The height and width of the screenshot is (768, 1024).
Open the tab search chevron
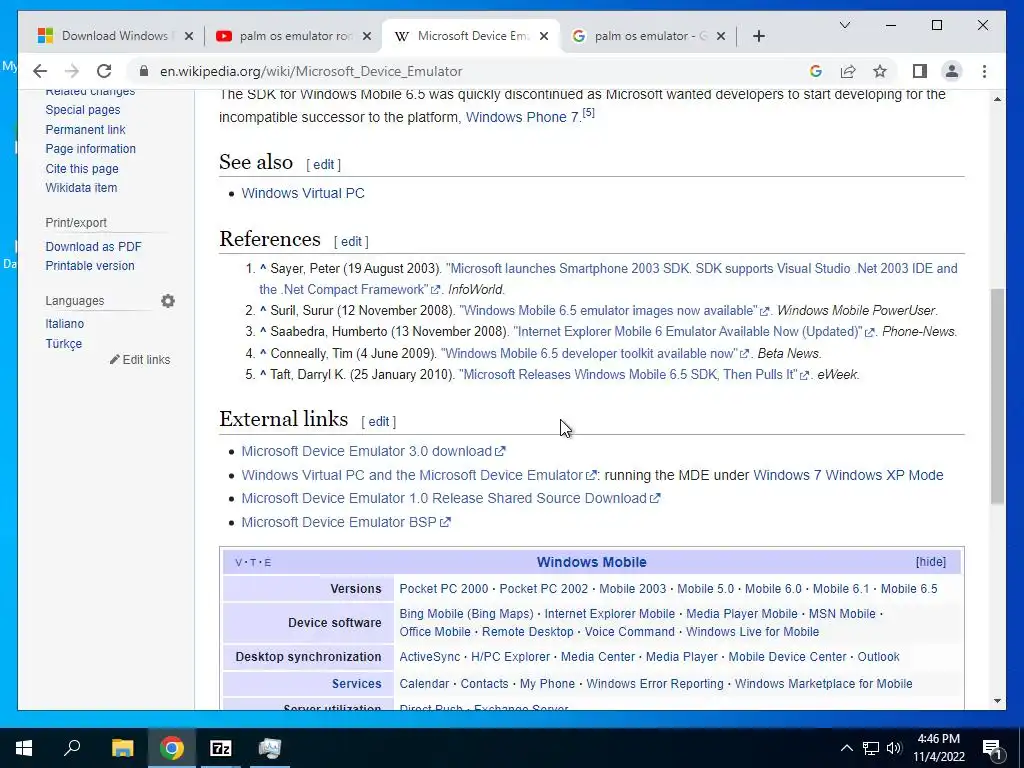click(x=844, y=25)
